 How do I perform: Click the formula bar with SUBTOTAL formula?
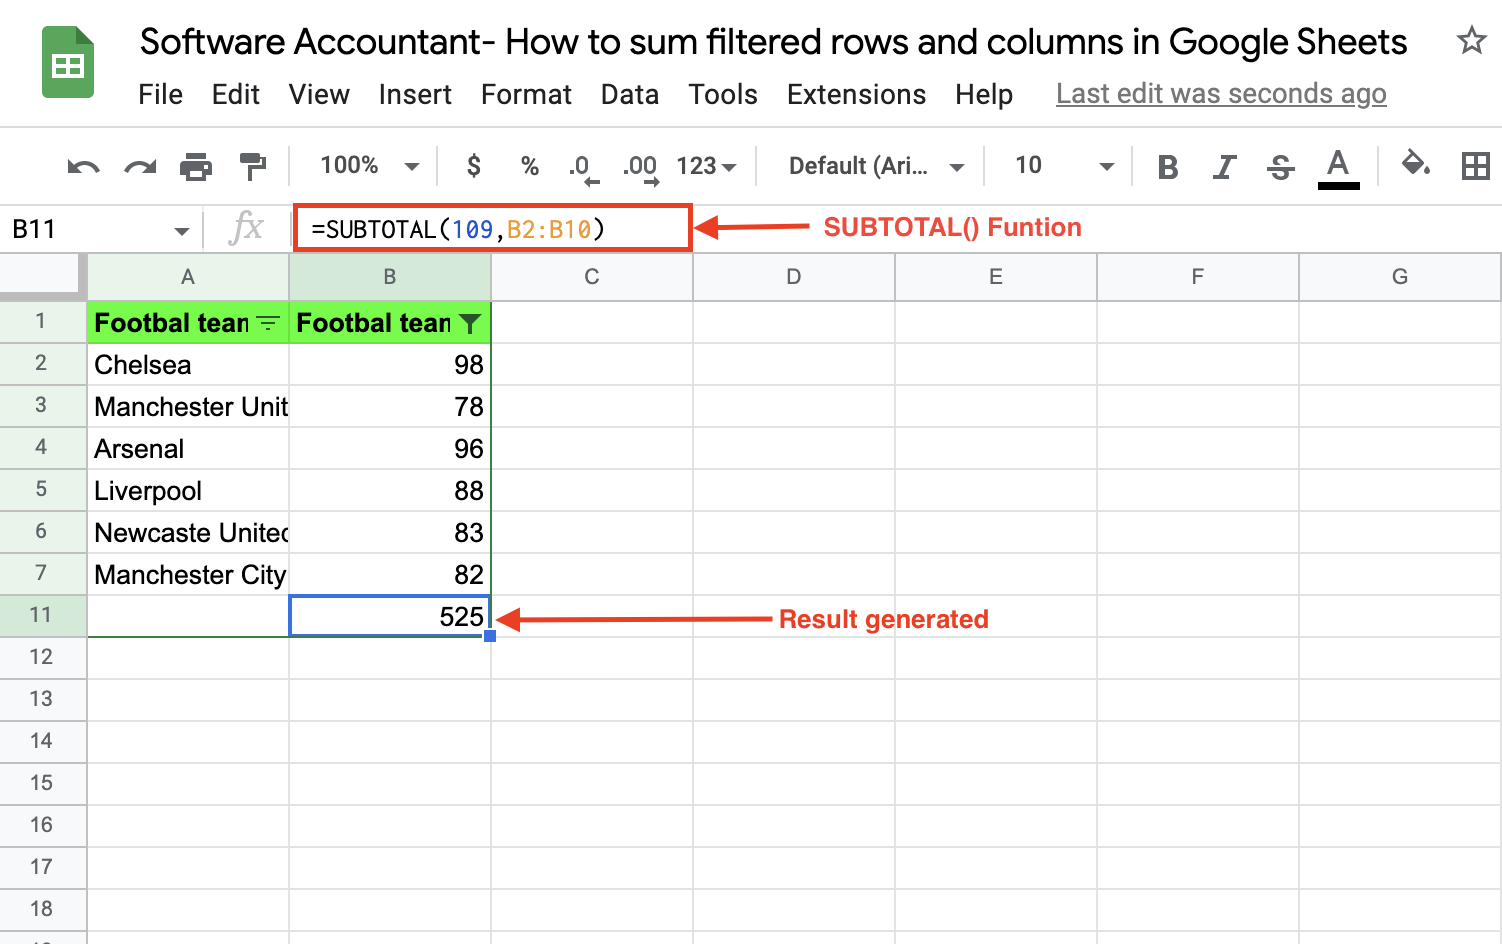pos(493,229)
